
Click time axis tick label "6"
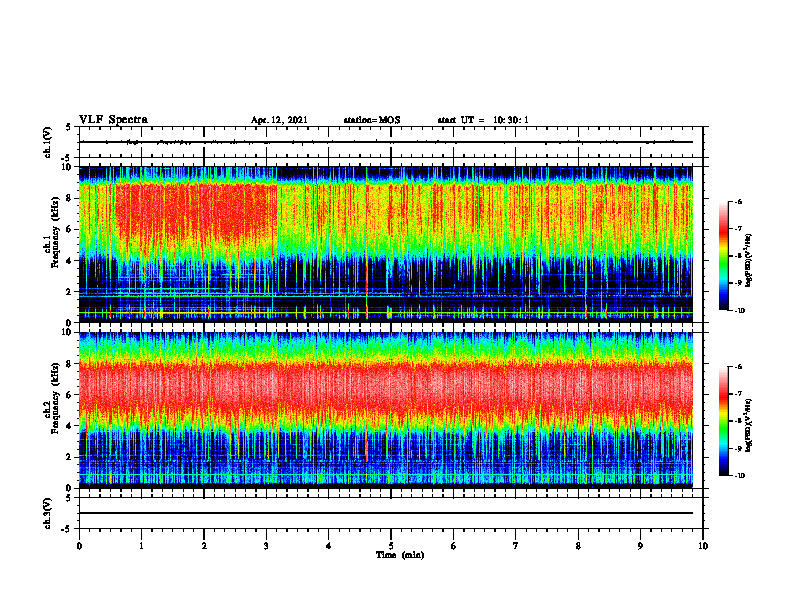pyautogui.click(x=454, y=546)
